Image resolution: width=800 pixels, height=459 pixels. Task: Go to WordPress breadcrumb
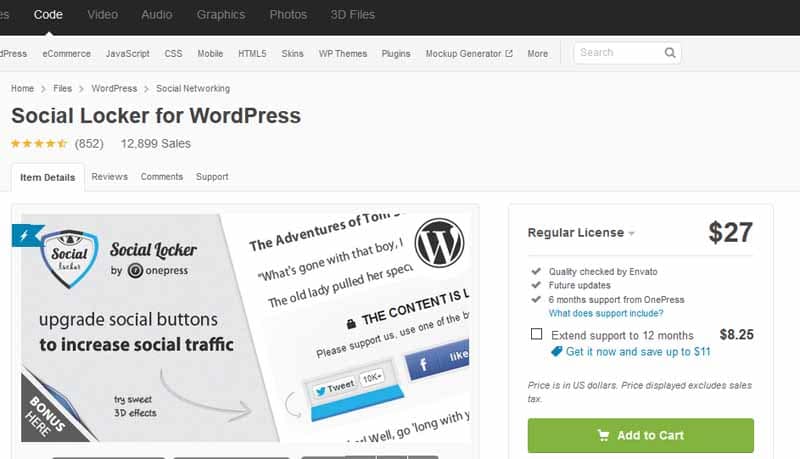click(114, 88)
